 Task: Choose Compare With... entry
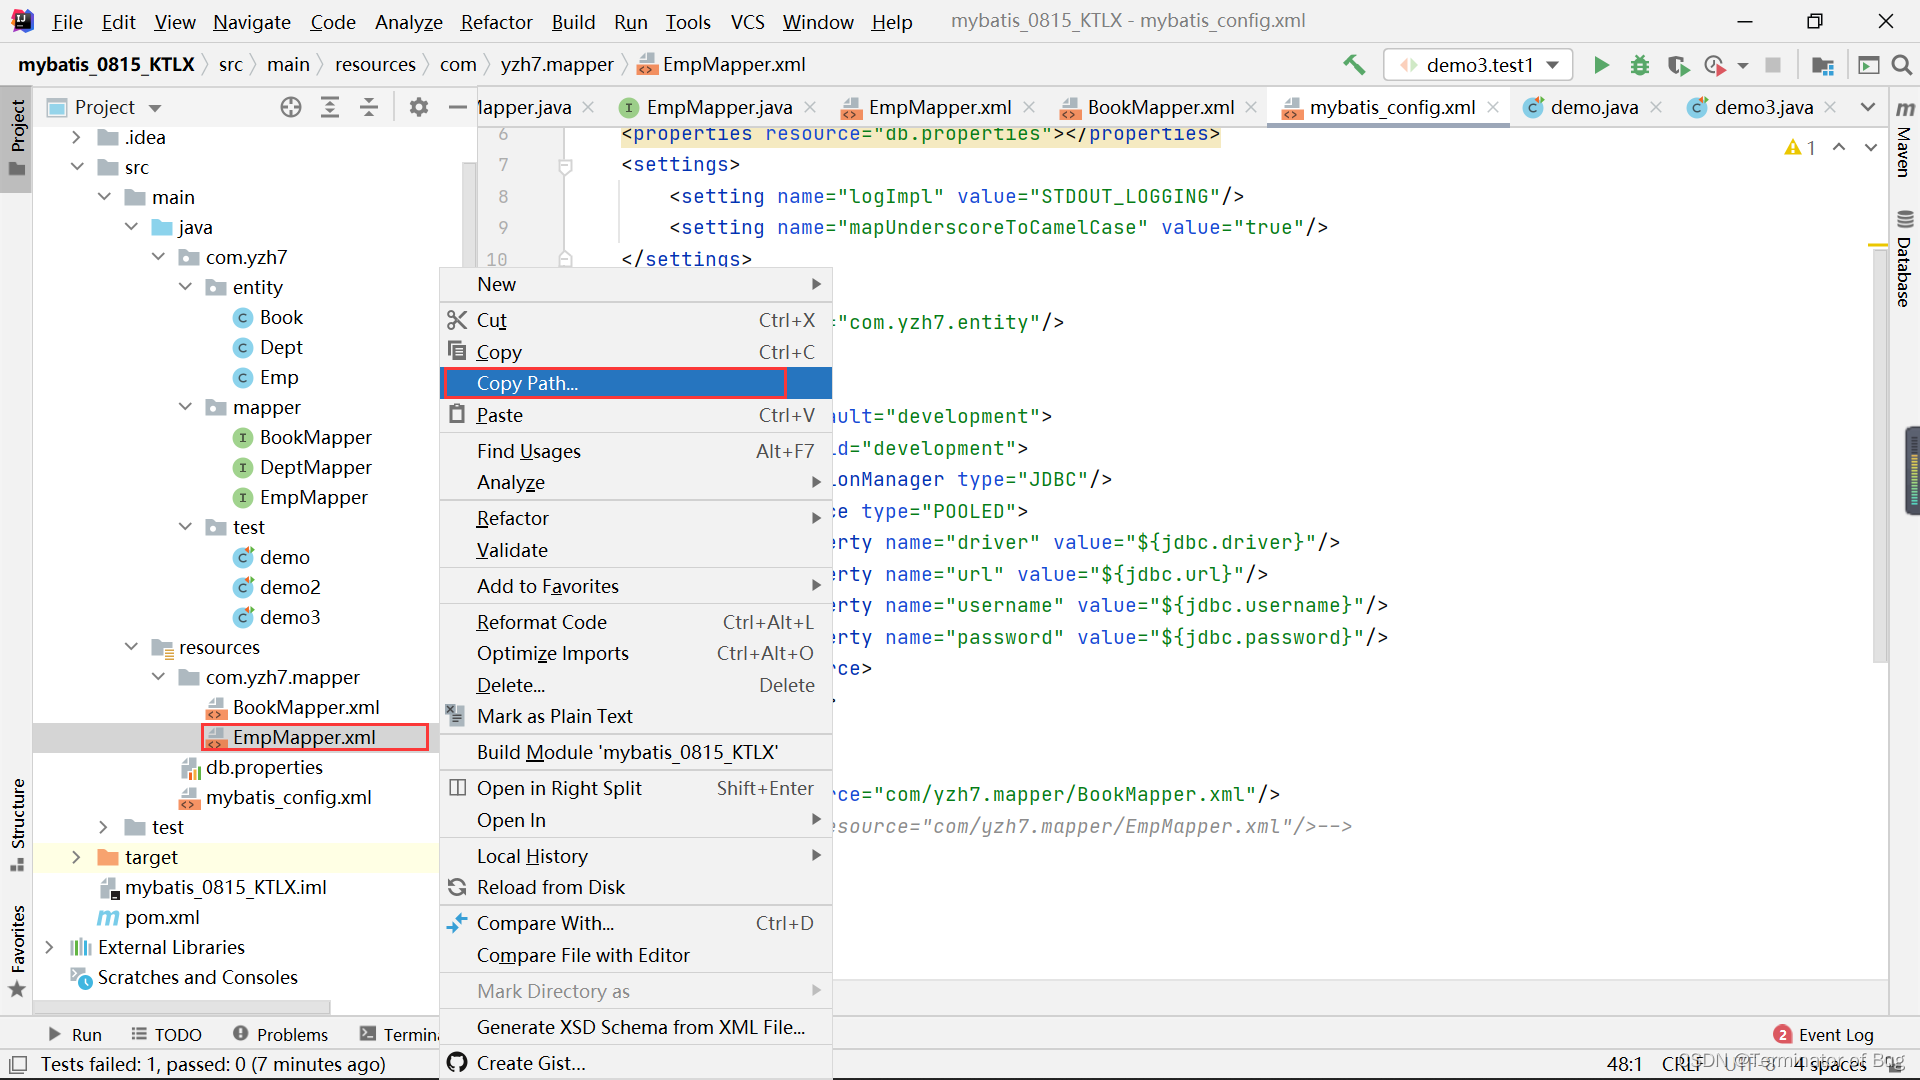pyautogui.click(x=636, y=923)
